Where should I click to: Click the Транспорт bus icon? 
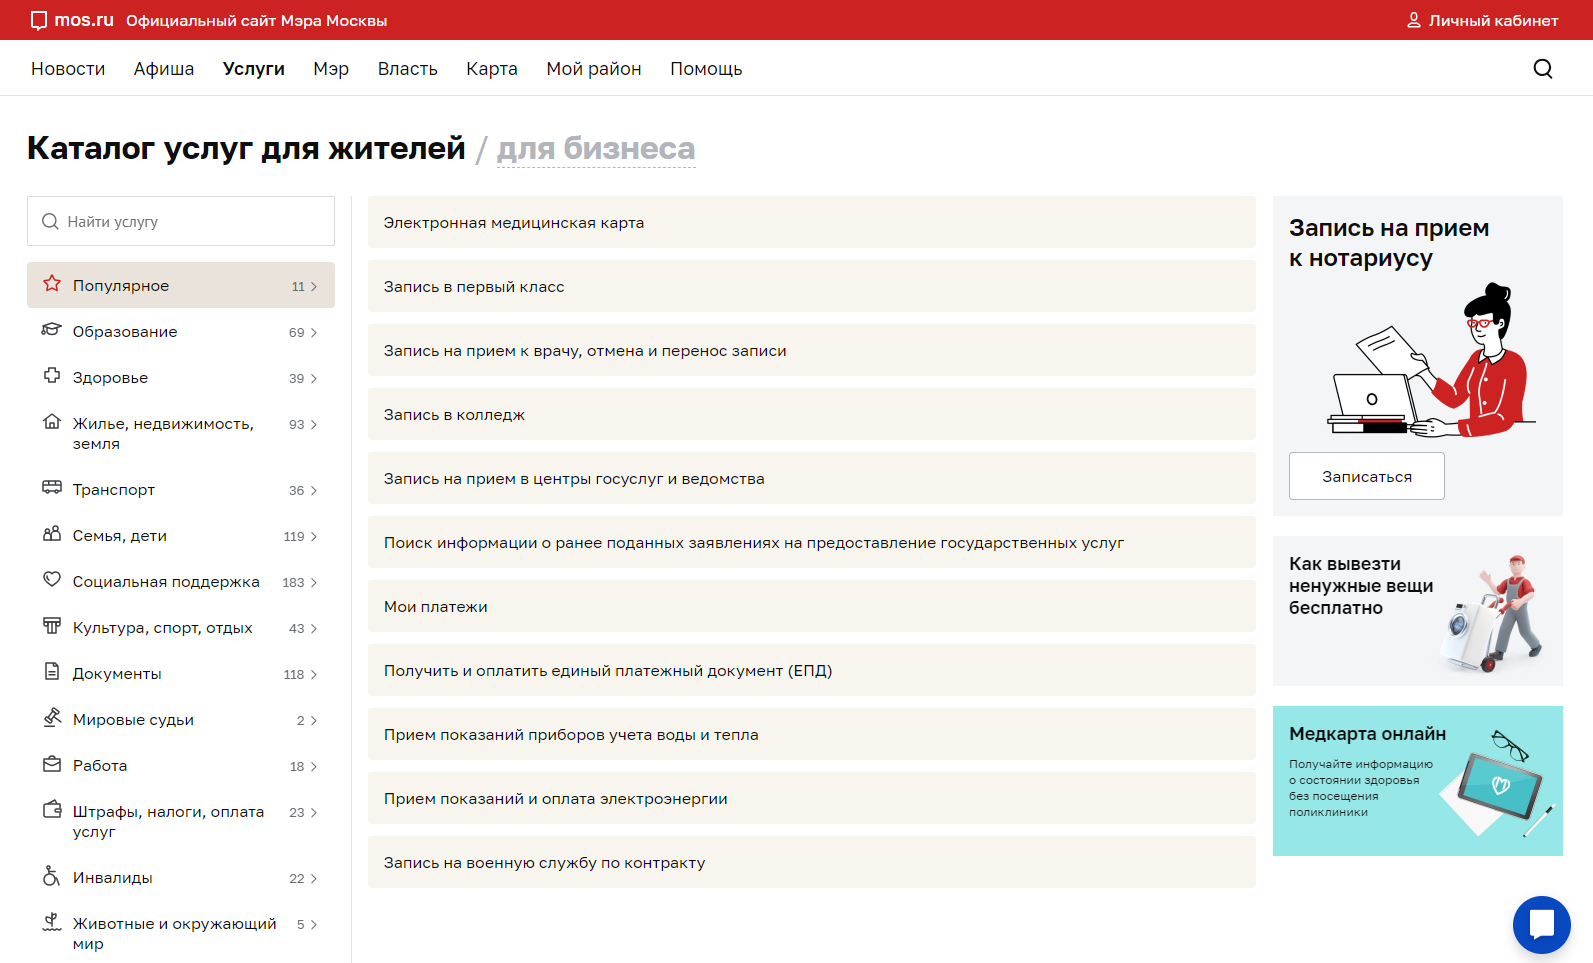(52, 487)
